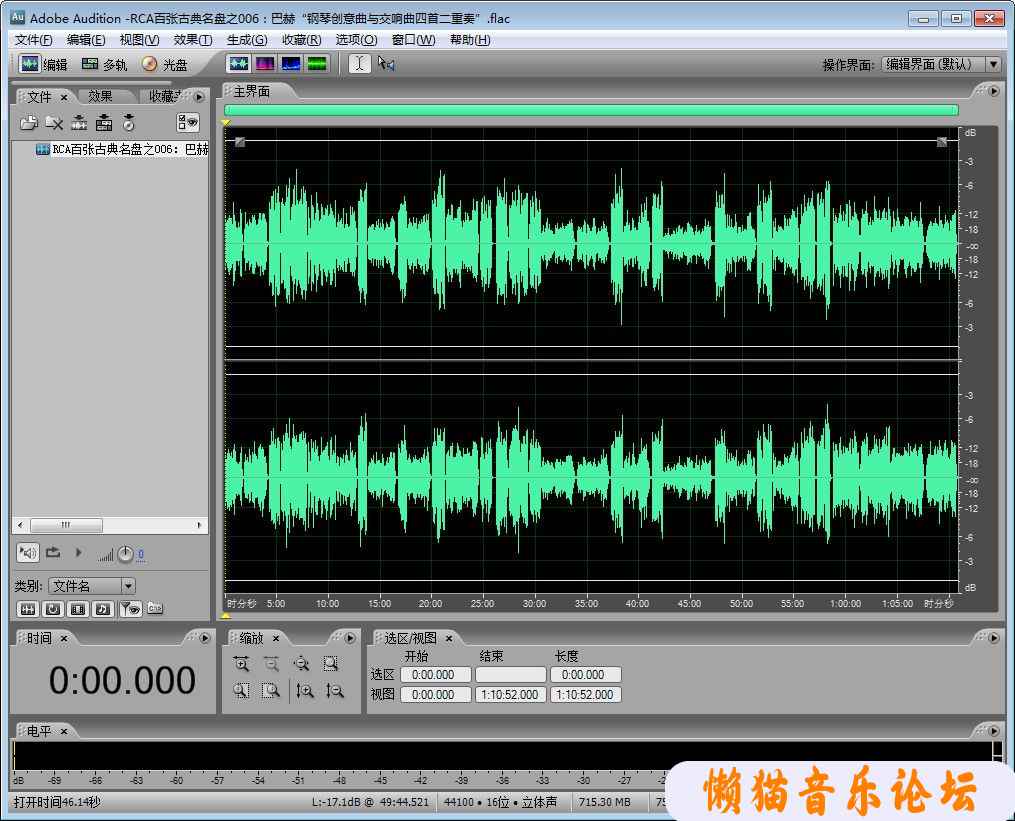The height and width of the screenshot is (821, 1015).
Task: Open the 视图(V) menu
Action: coord(139,40)
